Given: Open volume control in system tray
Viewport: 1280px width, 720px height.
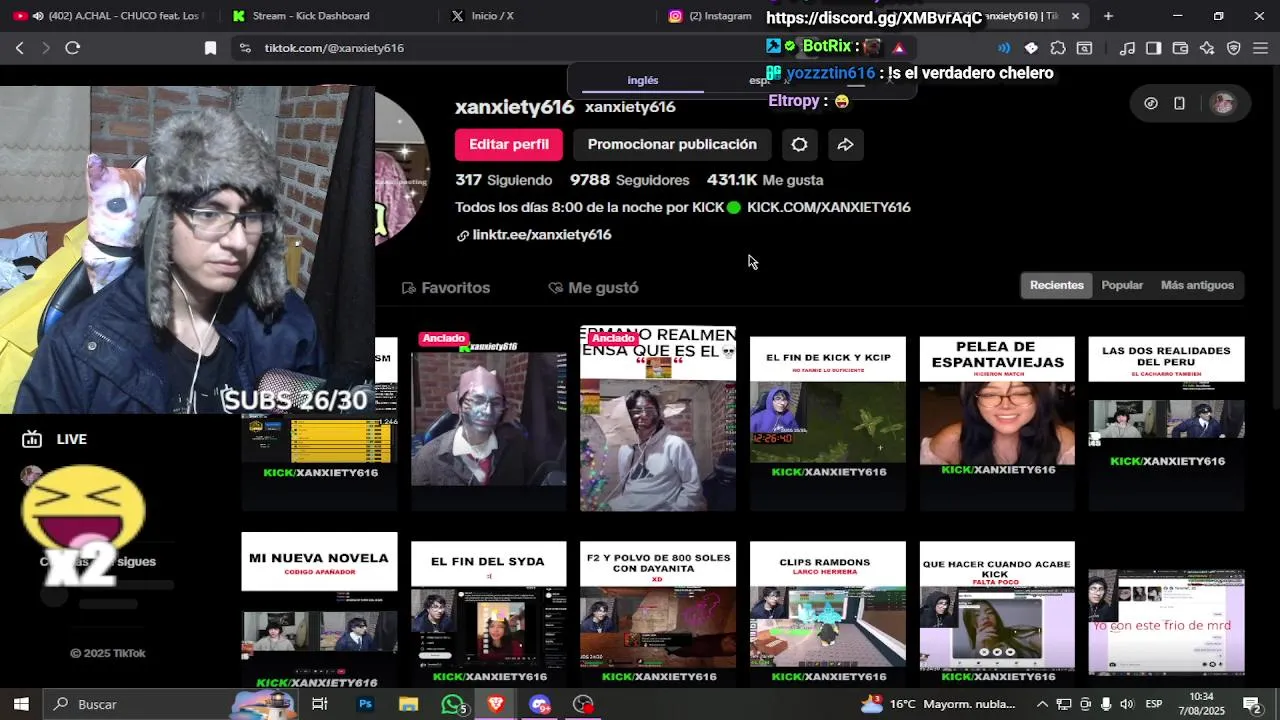Looking at the screenshot, I should tap(1126, 704).
